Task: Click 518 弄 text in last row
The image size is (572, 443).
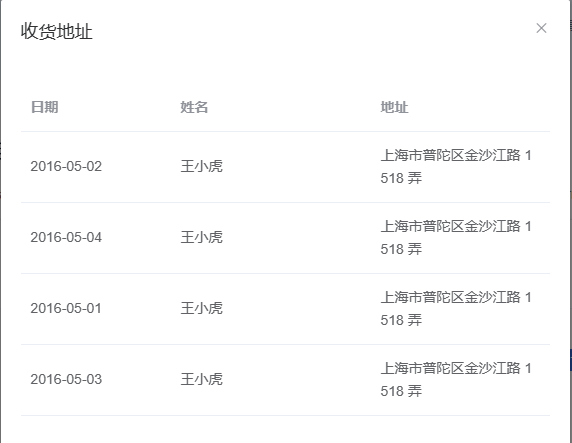Action: point(401,392)
